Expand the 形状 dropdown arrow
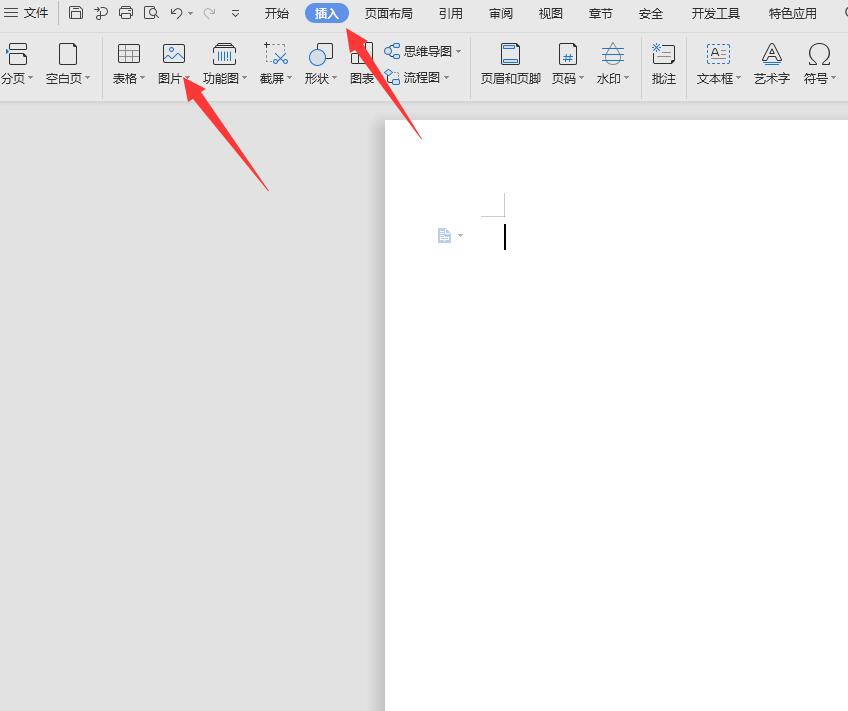The image size is (848, 711). pyautogui.click(x=334, y=78)
